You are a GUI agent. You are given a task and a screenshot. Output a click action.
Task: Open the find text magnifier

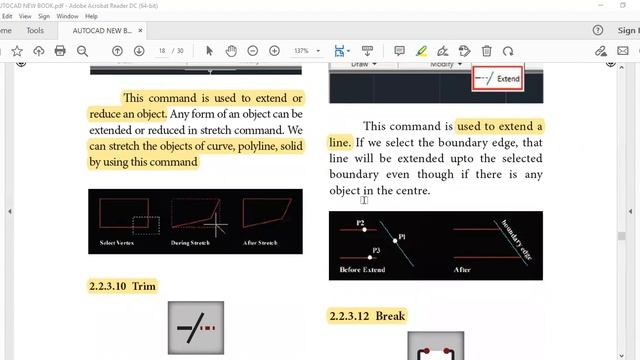click(82, 51)
